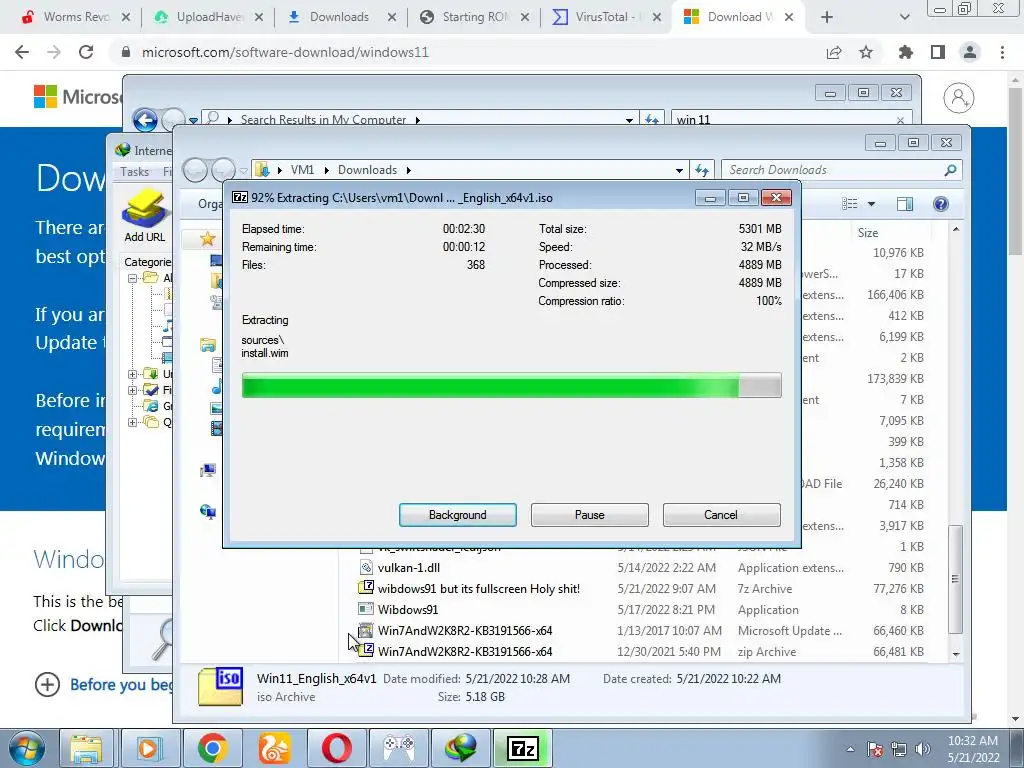Switch to the VirusTotal browser tab
1024x768 pixels.
[x=605, y=17]
